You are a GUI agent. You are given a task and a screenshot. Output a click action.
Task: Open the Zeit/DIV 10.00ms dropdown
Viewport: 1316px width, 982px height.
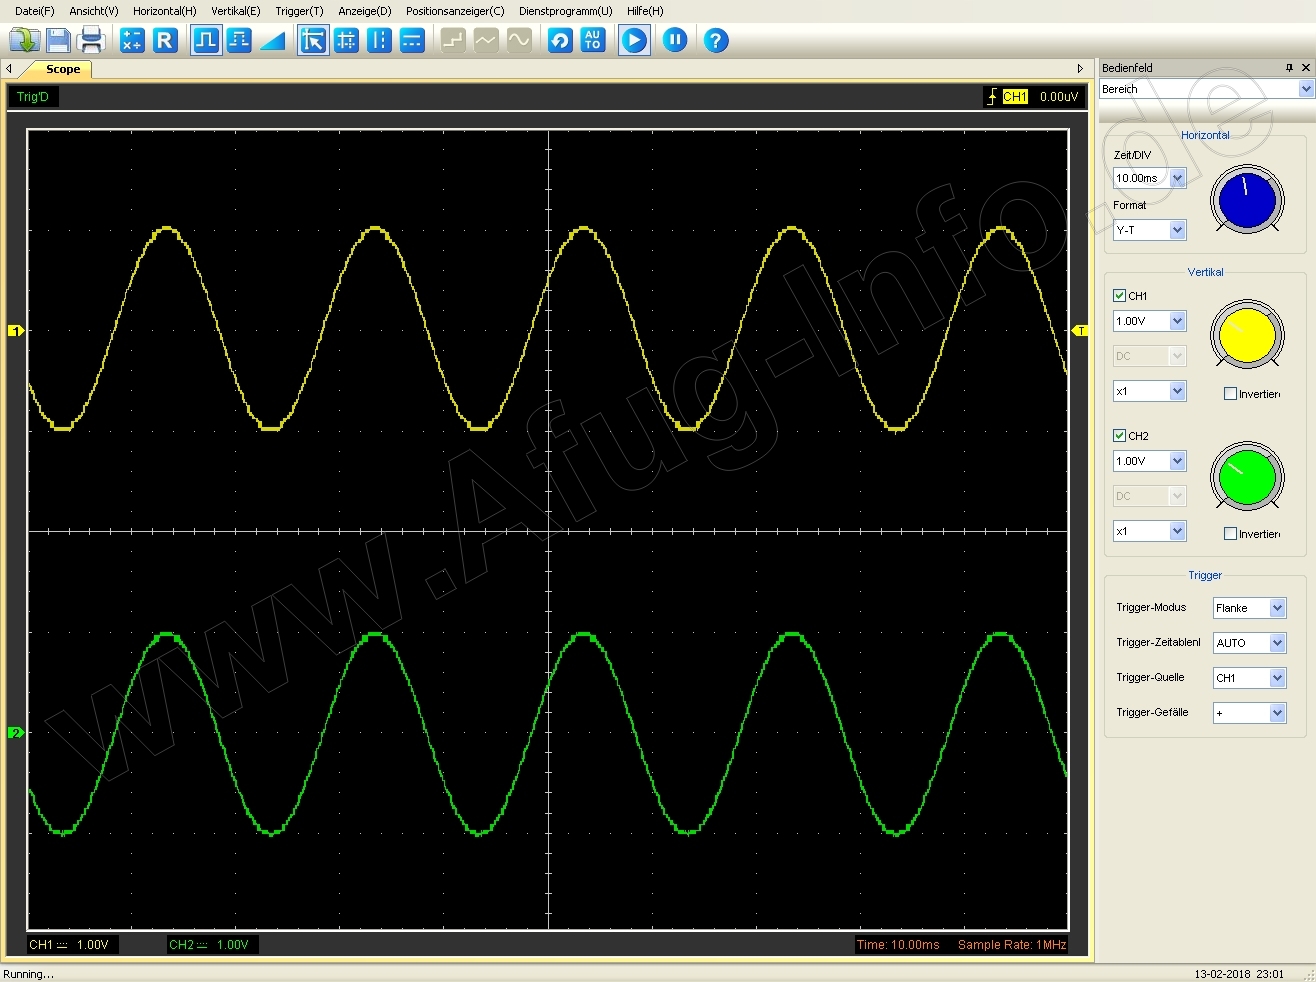1149,178
